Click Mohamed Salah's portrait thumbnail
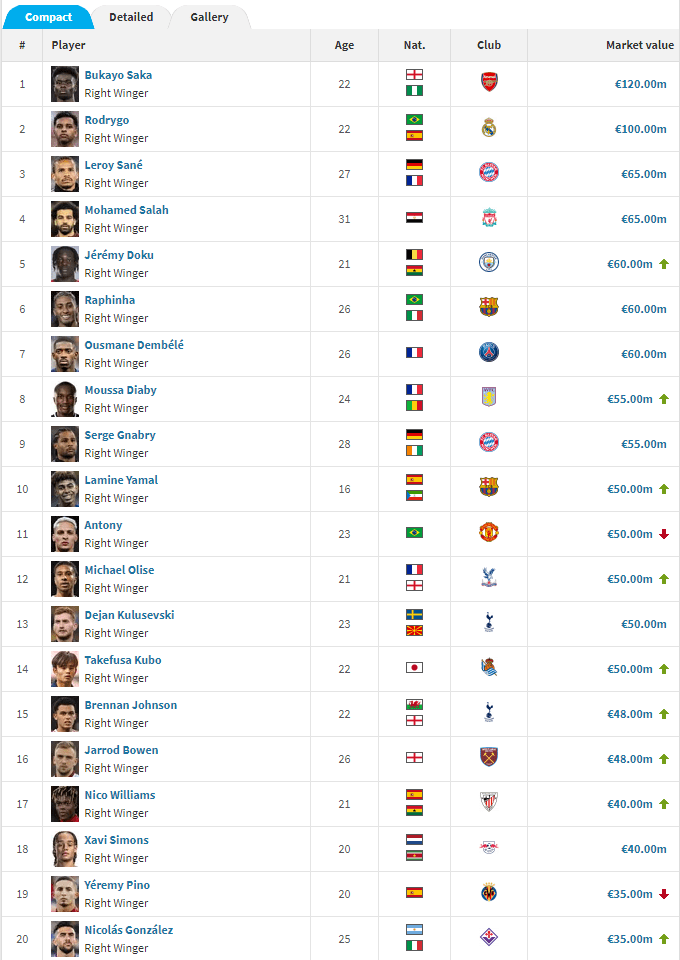Image resolution: width=680 pixels, height=960 pixels. coord(65,218)
